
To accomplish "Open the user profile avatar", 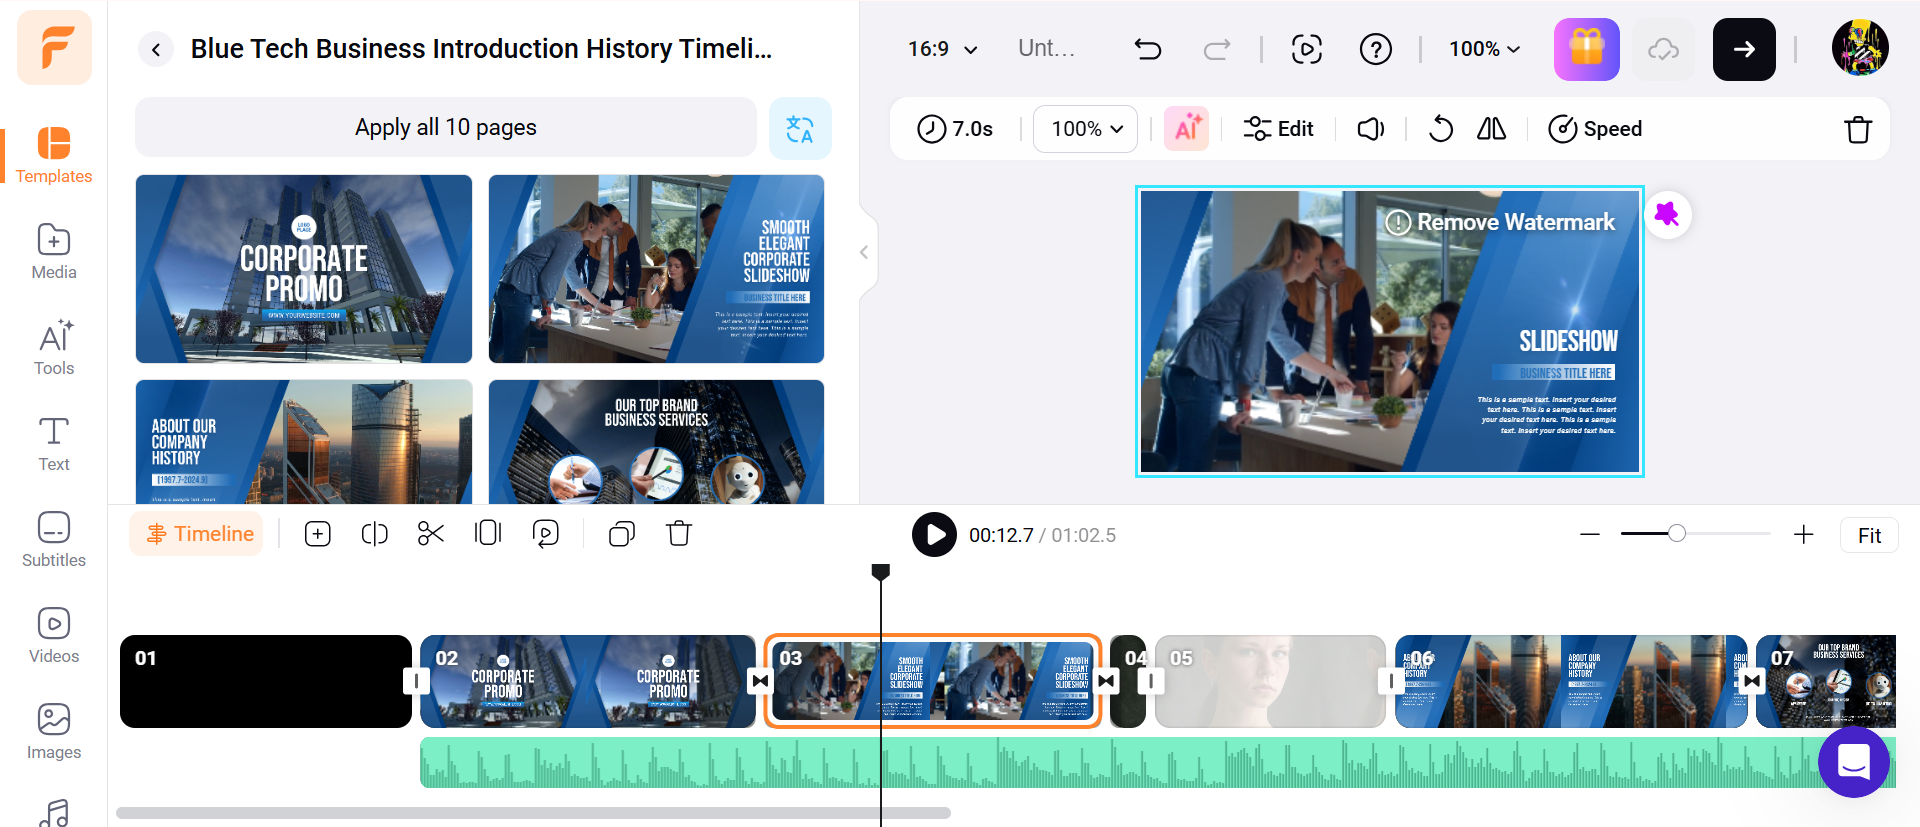I will [1860, 48].
